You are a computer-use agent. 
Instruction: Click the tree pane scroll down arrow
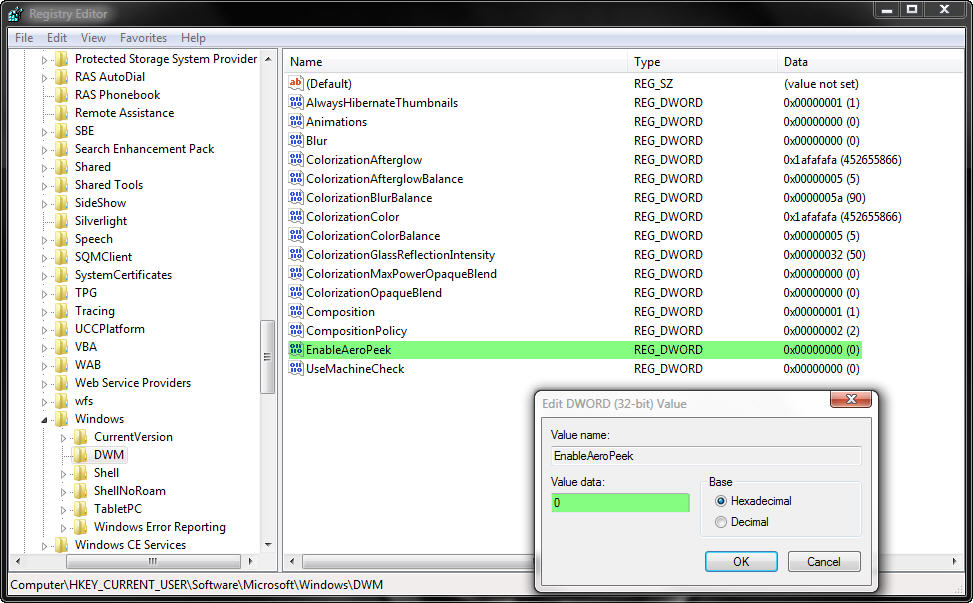click(x=268, y=545)
